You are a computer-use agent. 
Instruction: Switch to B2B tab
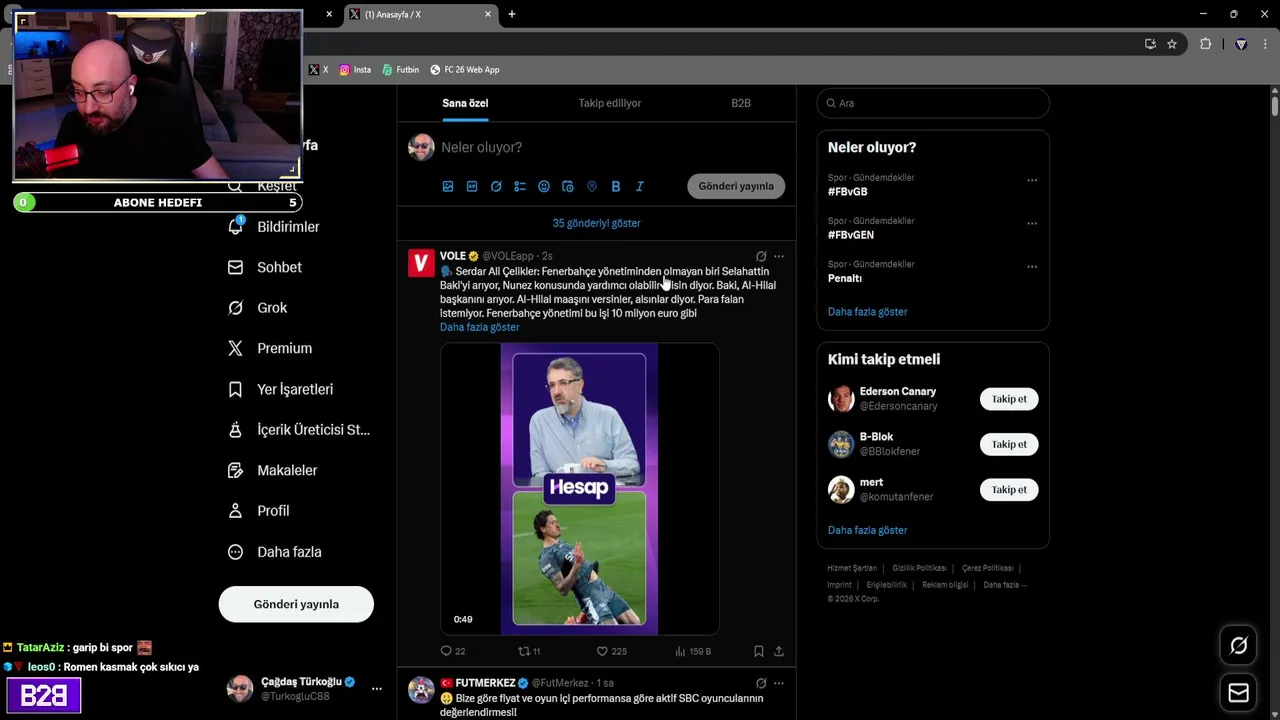741,103
